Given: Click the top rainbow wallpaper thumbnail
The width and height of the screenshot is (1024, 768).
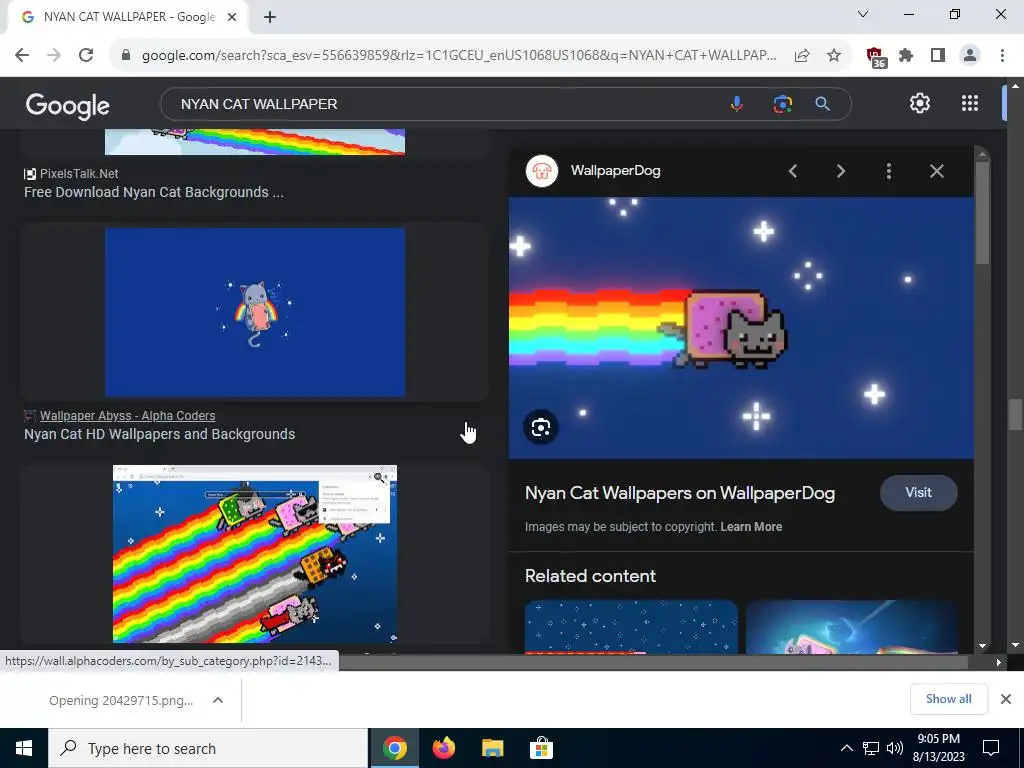Looking at the screenshot, I should 255,142.
